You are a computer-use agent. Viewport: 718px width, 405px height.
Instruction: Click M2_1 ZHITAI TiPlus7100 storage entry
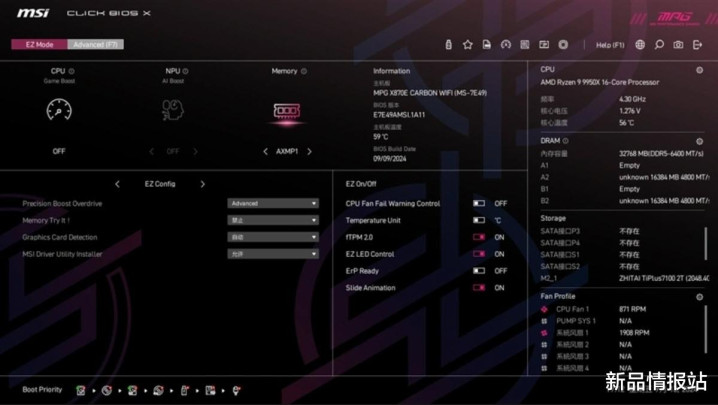tap(625, 278)
